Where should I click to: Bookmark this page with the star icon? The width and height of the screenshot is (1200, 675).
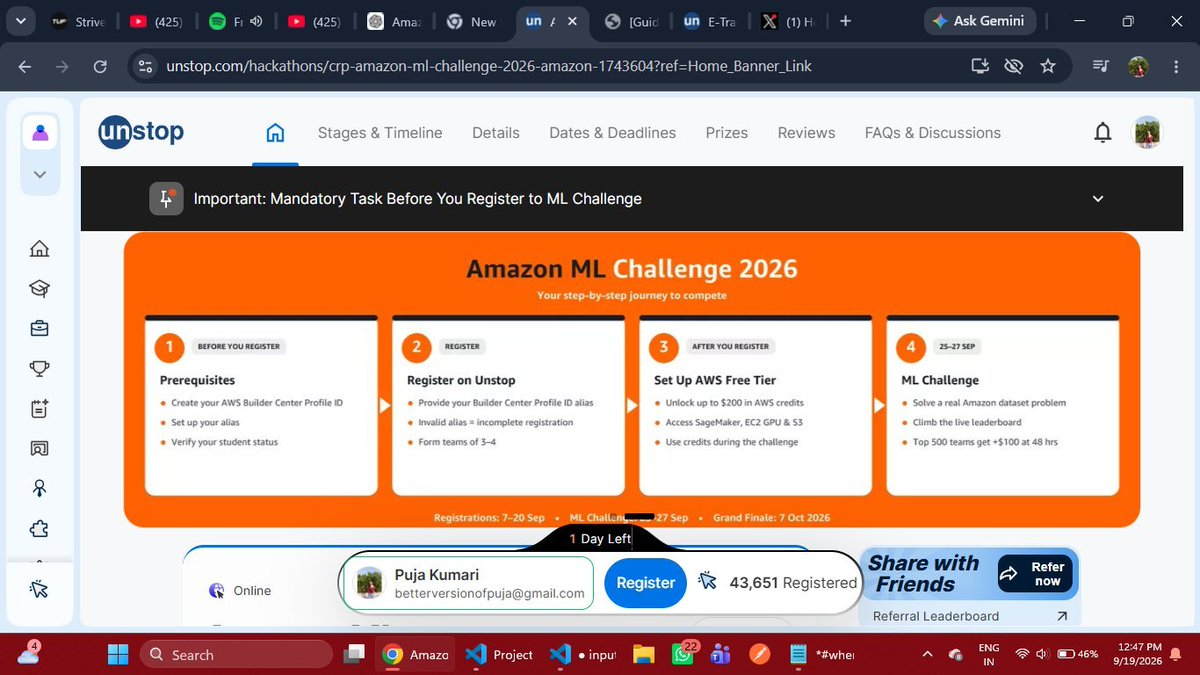coord(1048,66)
